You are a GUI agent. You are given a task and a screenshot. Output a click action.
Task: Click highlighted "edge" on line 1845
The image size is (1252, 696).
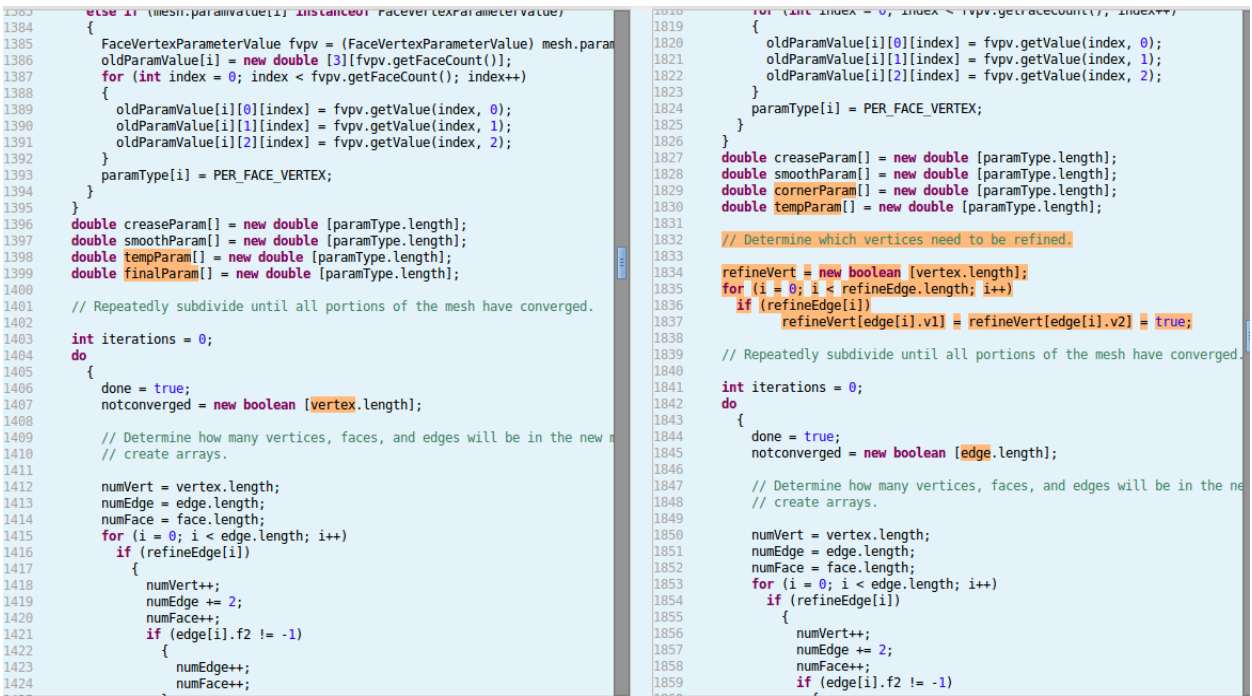coord(975,453)
